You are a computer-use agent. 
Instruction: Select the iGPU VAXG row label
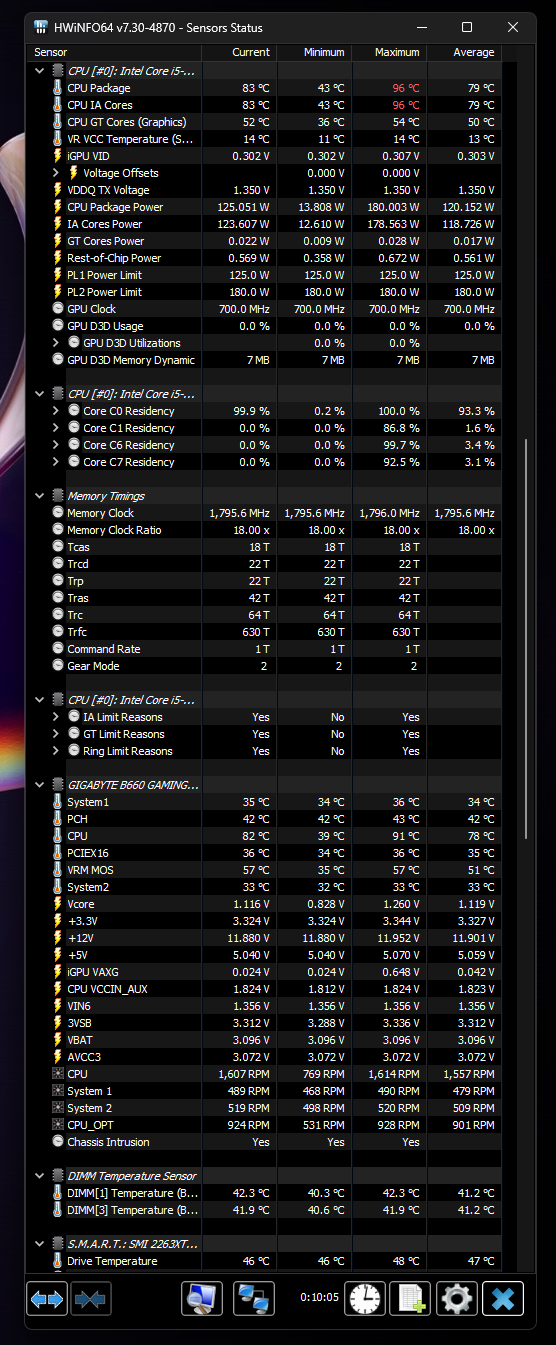94,972
